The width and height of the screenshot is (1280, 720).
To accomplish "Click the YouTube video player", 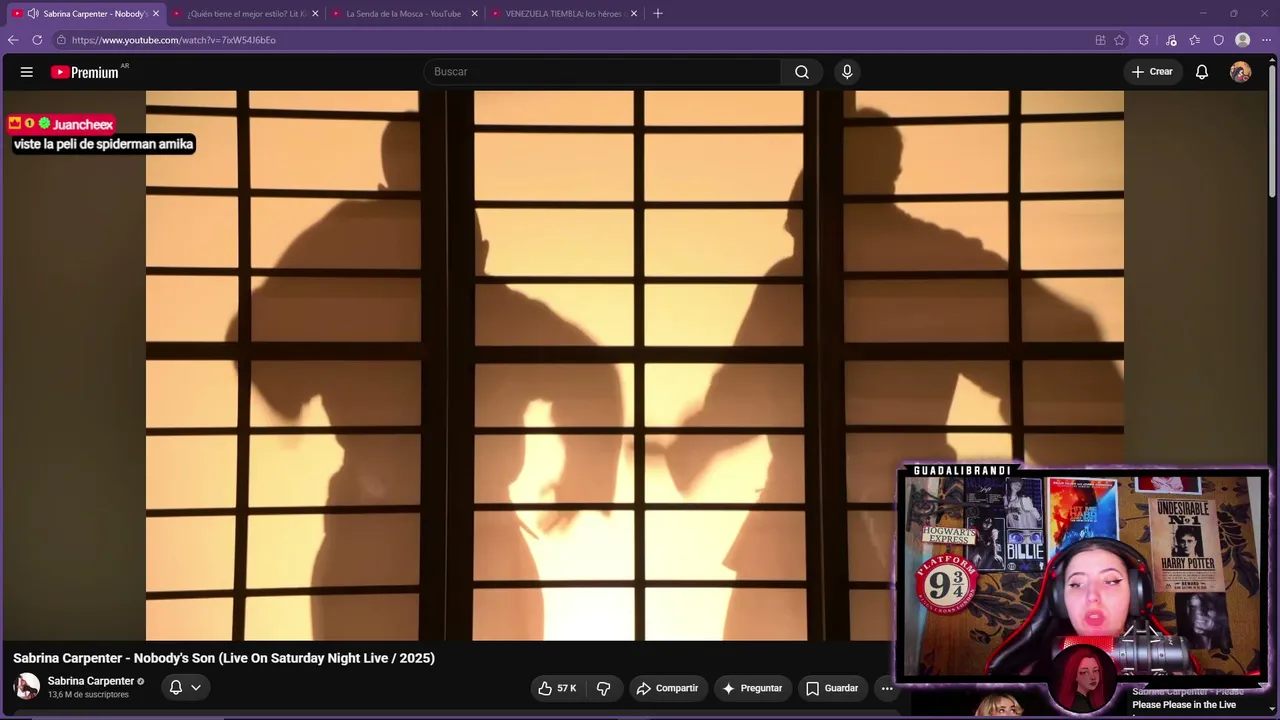I will [635, 365].
